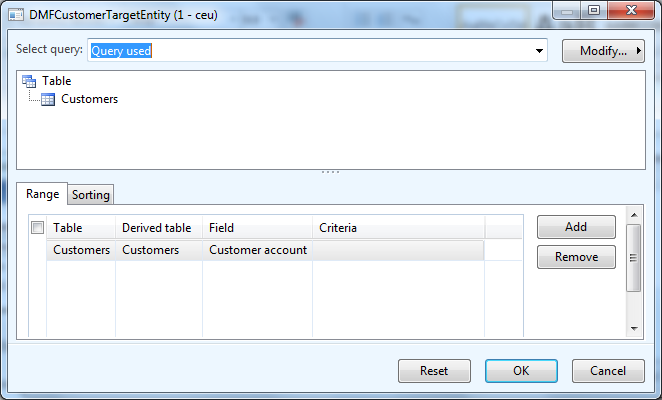The width and height of the screenshot is (662, 400).
Task: Open the Modify menu button
Action: click(603, 50)
